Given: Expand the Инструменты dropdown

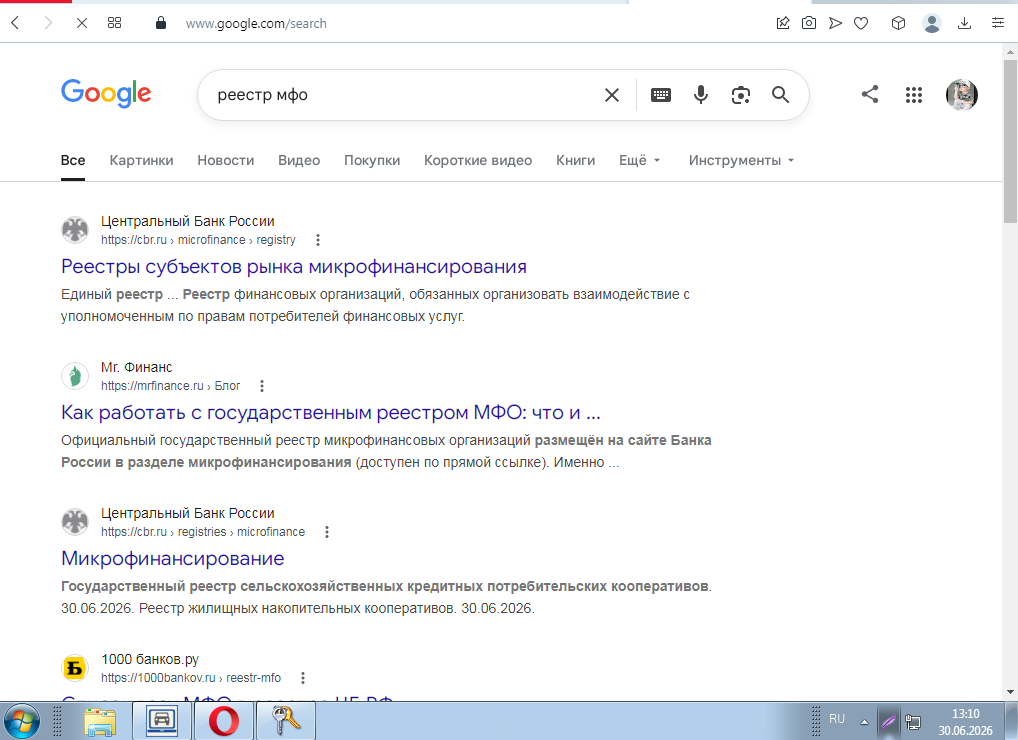Looking at the screenshot, I should (741, 160).
